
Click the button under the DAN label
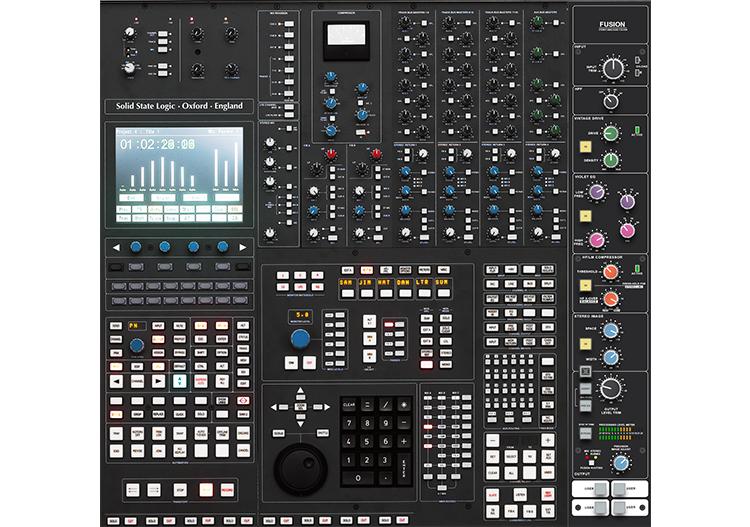pyautogui.click(x=405, y=293)
